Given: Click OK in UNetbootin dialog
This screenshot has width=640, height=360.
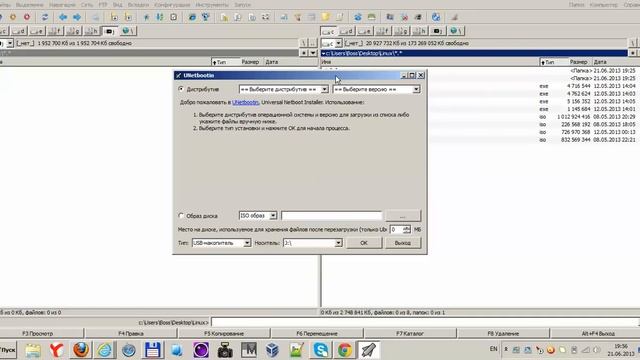Looking at the screenshot, I should 364,243.
